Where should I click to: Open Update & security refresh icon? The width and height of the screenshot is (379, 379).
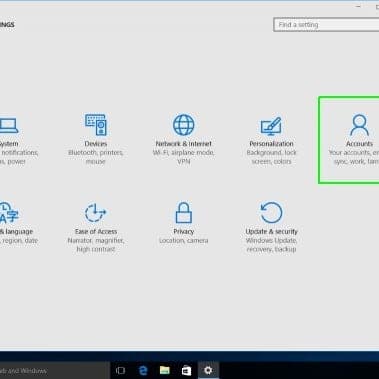(x=271, y=212)
